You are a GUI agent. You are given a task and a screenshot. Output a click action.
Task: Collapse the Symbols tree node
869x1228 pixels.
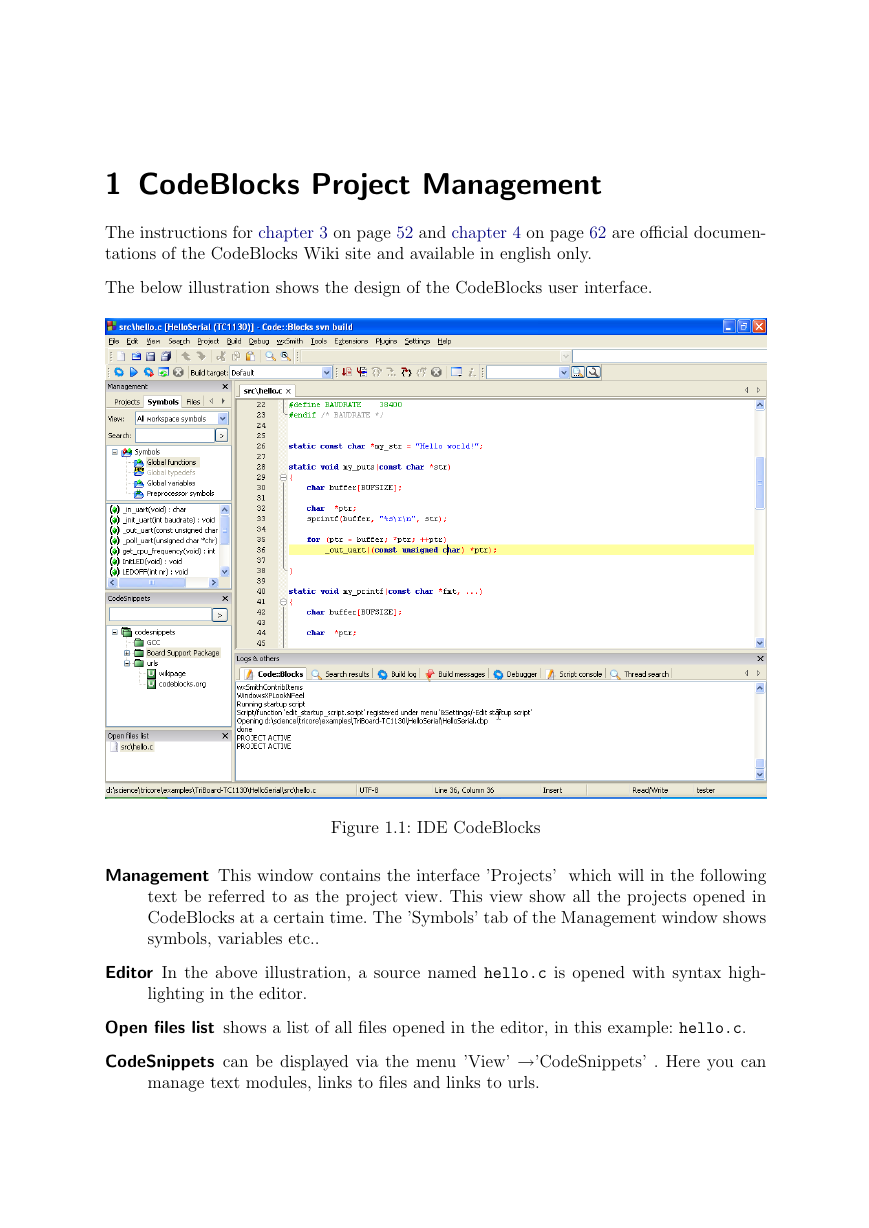115,452
